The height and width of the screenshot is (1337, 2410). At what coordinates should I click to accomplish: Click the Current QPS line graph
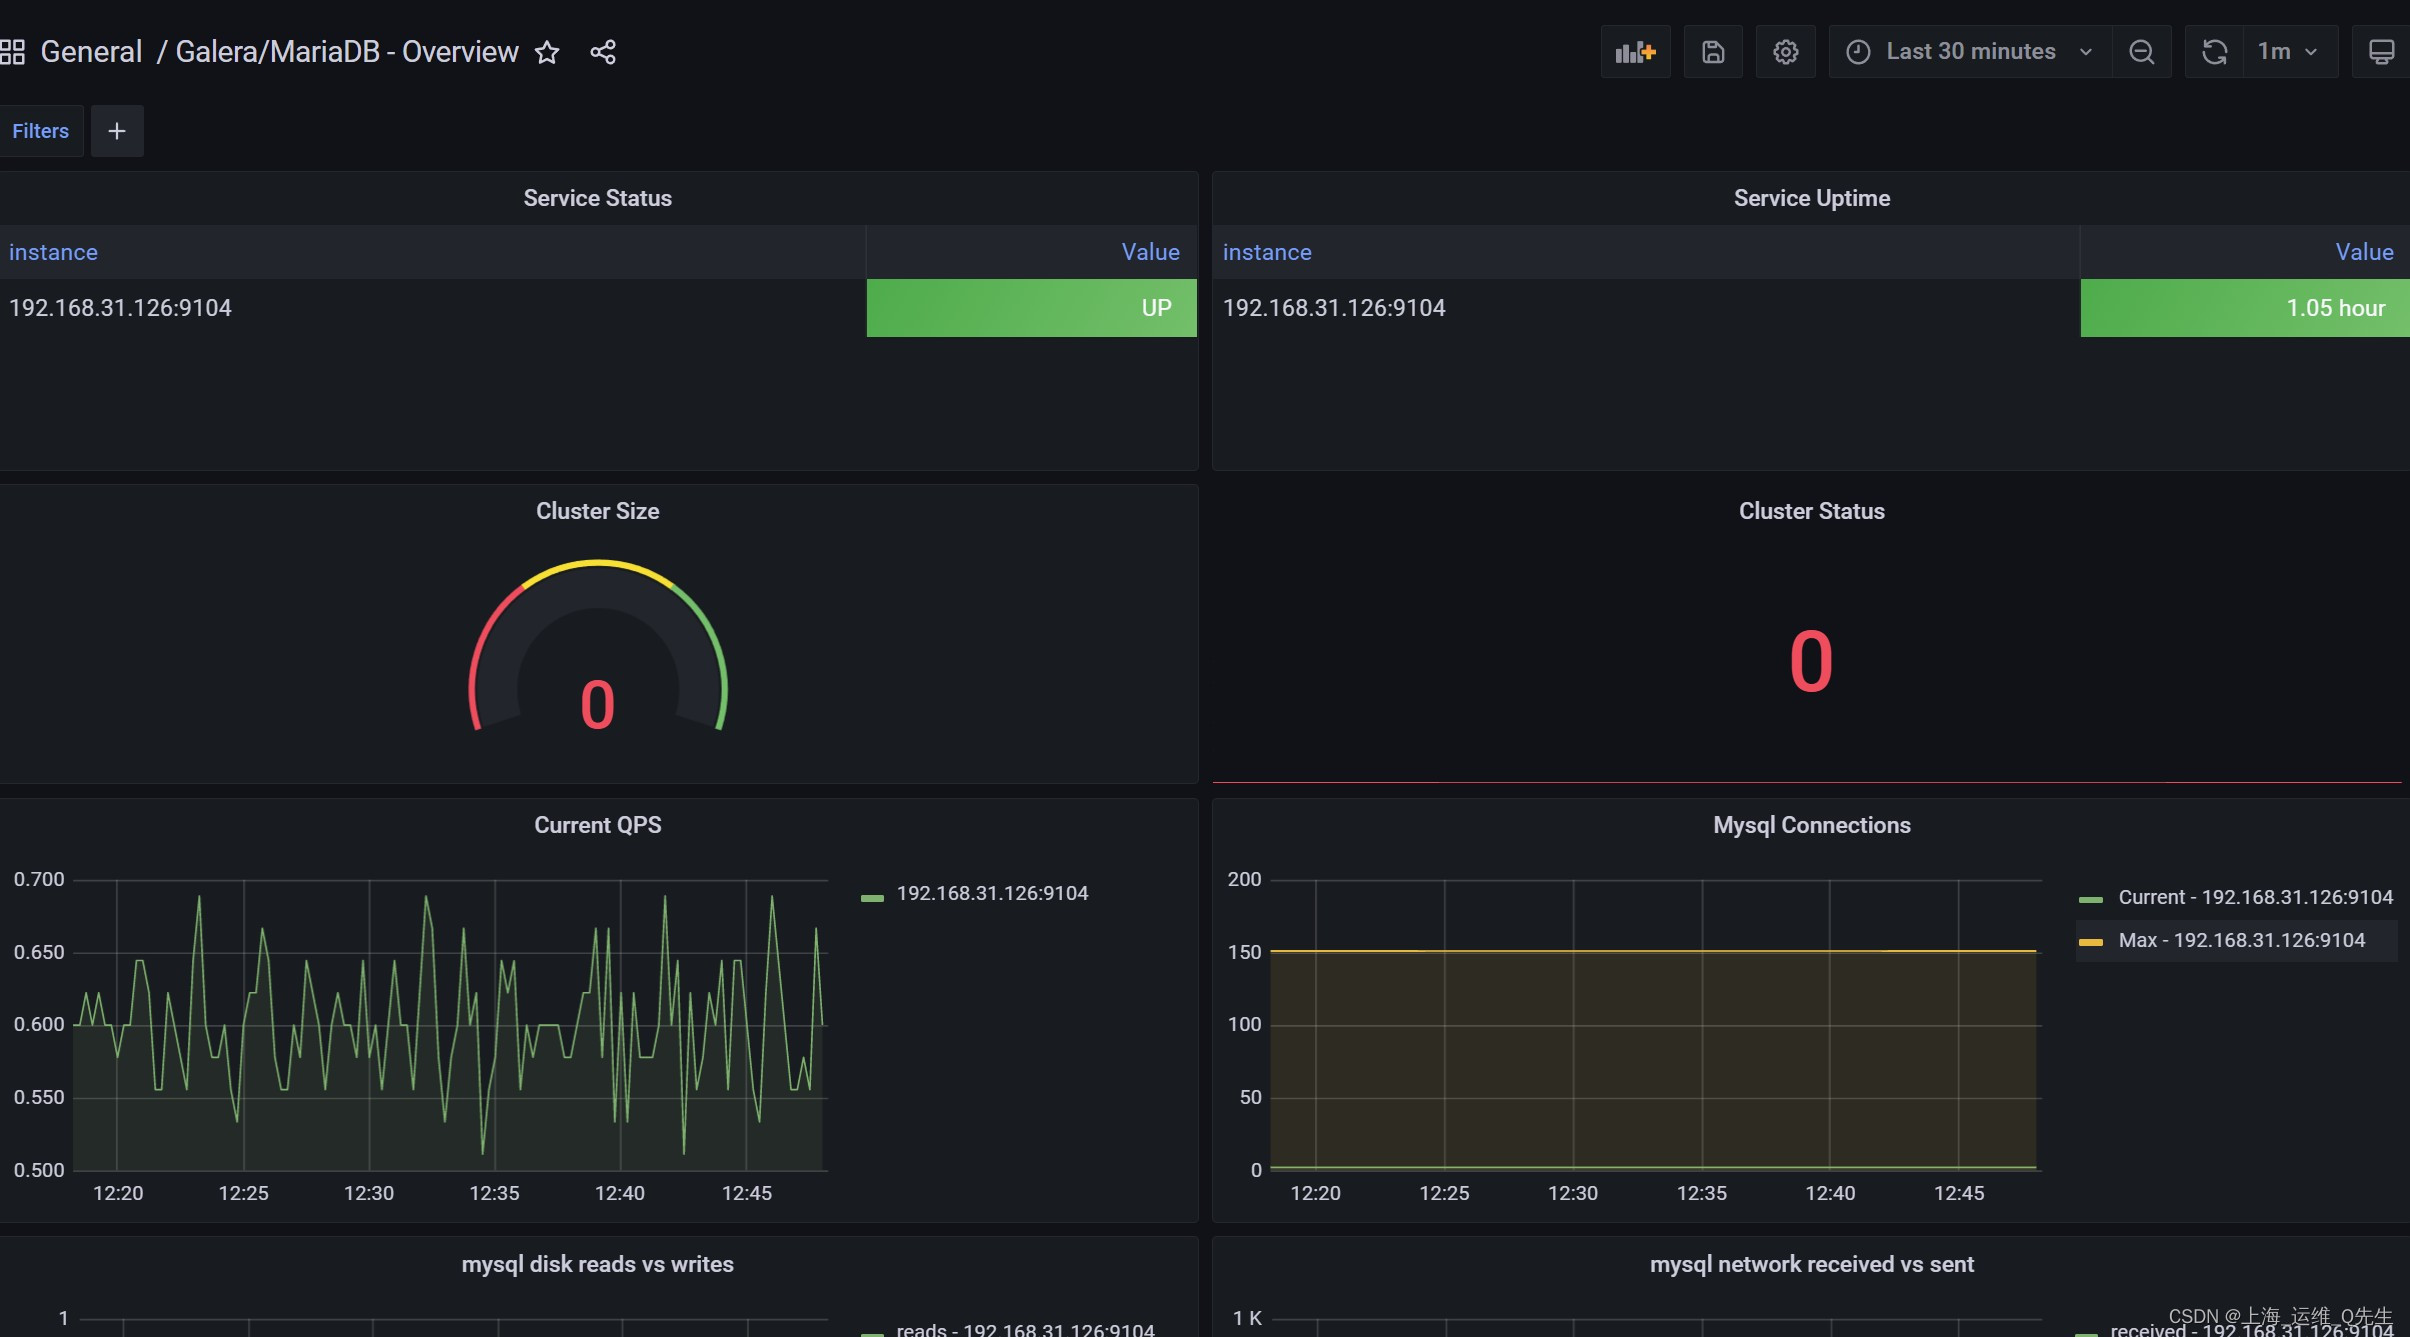point(450,1025)
